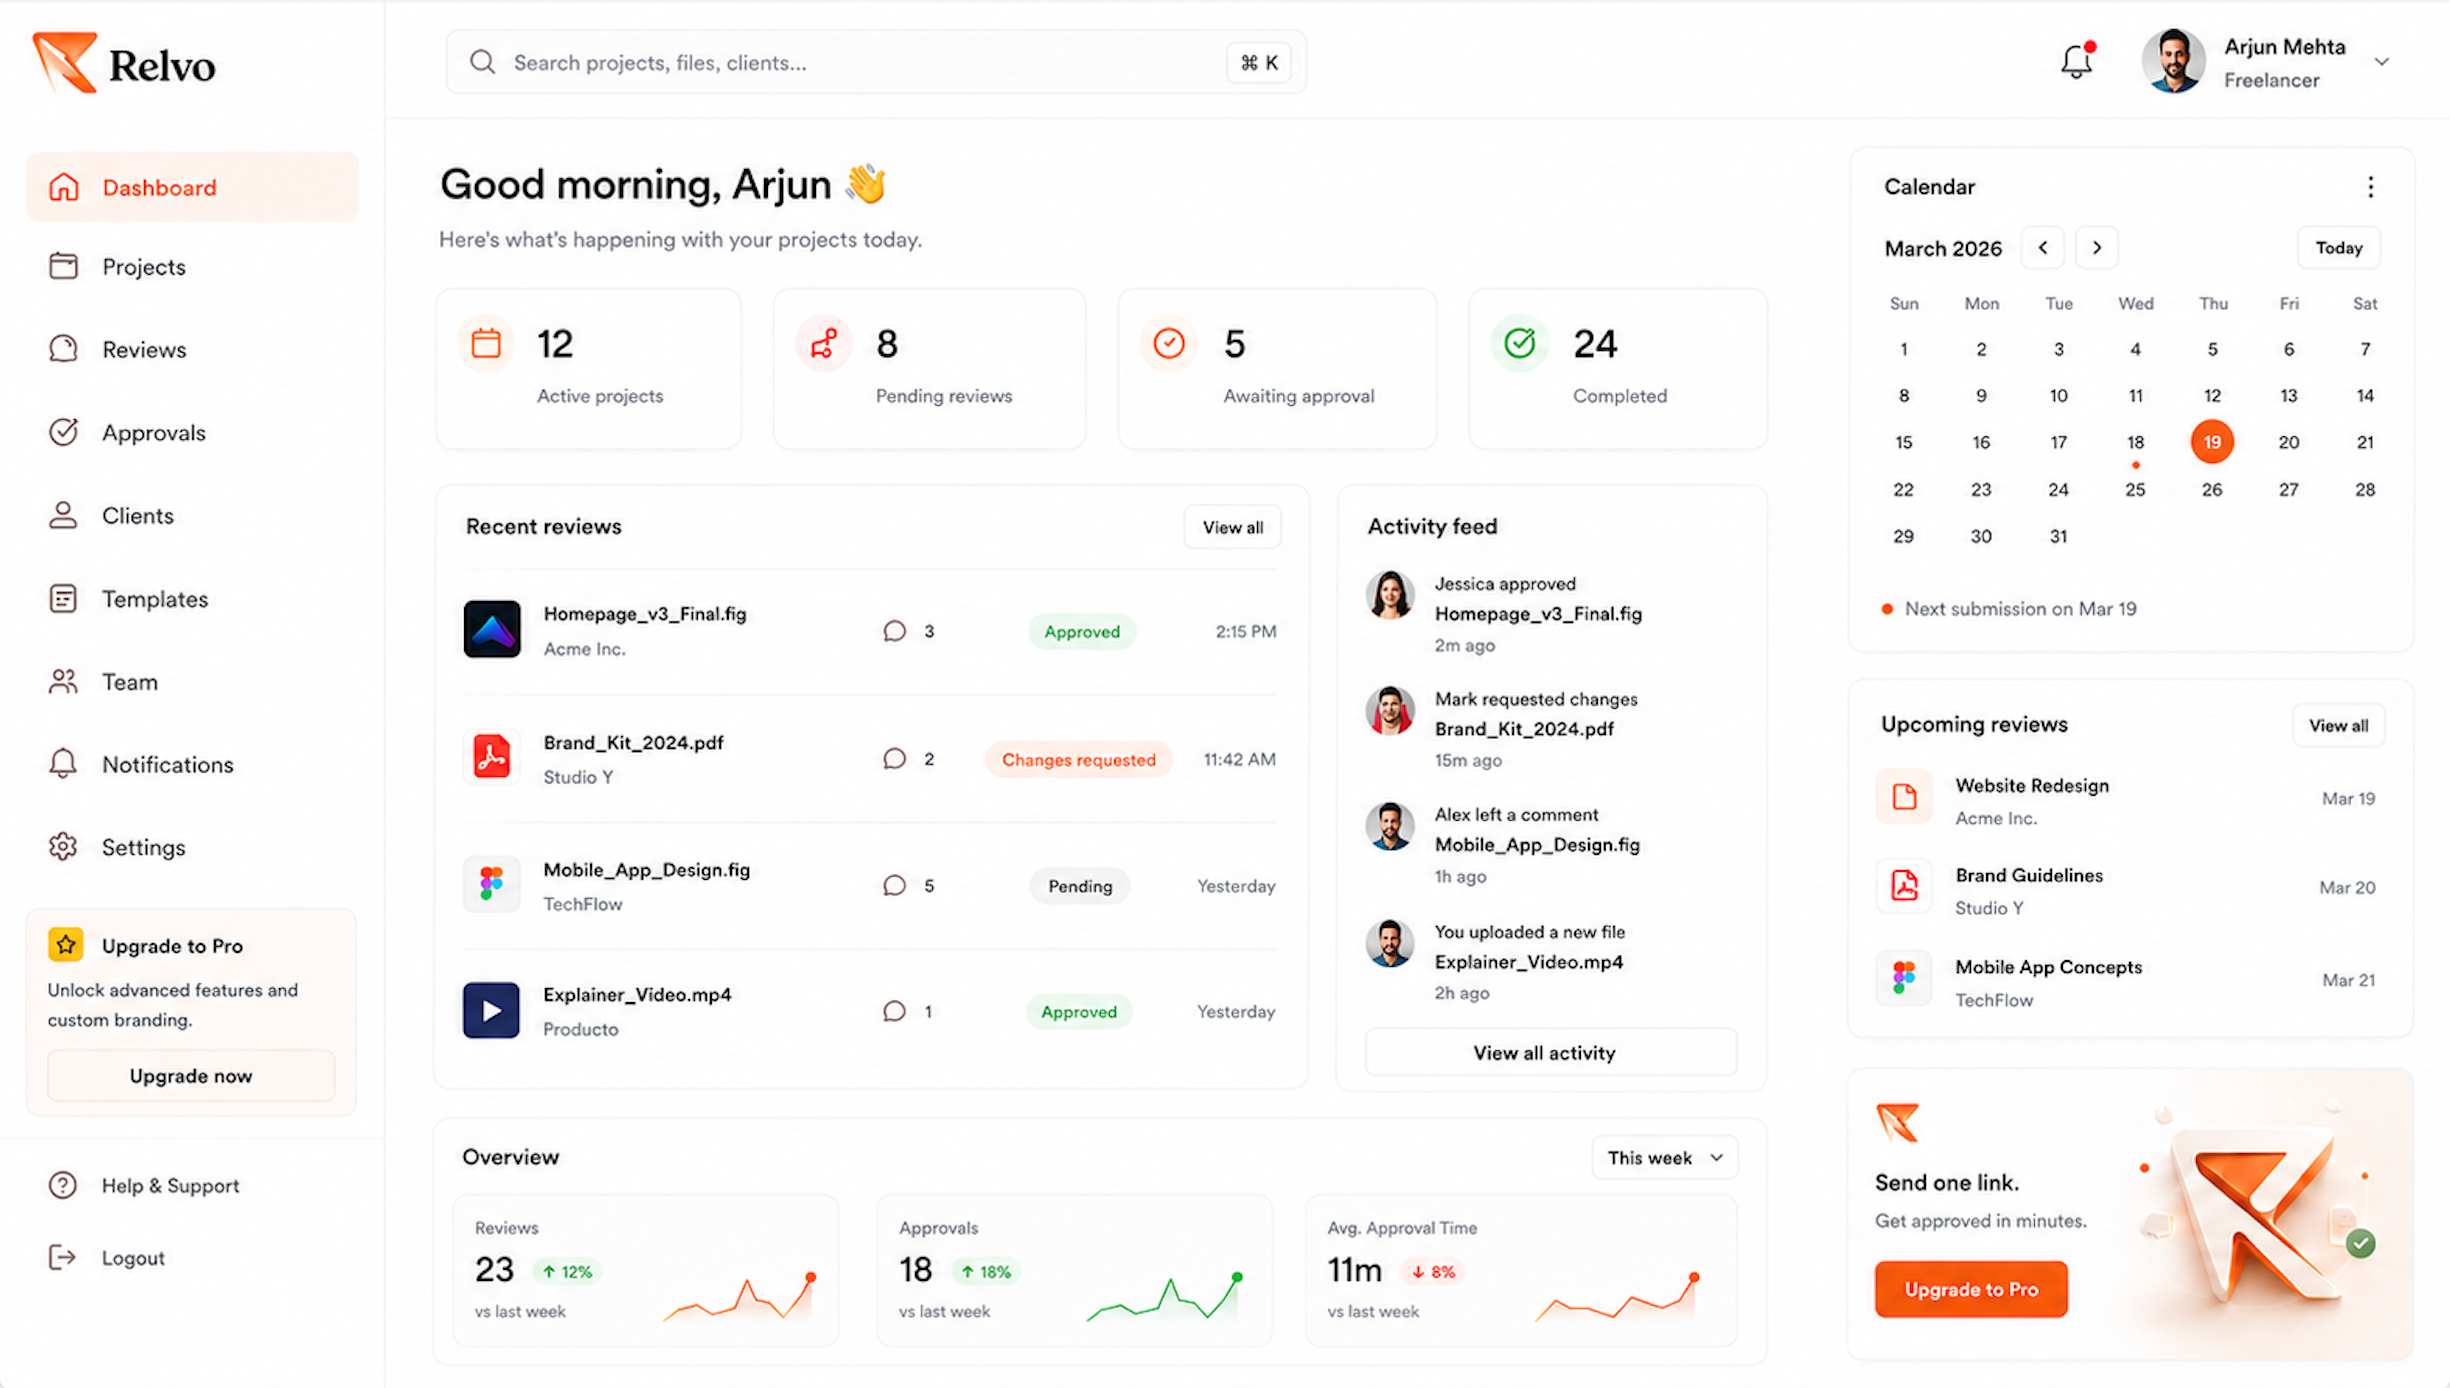The width and height of the screenshot is (2450, 1388).
Task: Click Mark's avatar in Activity feed
Action: click(1390, 711)
